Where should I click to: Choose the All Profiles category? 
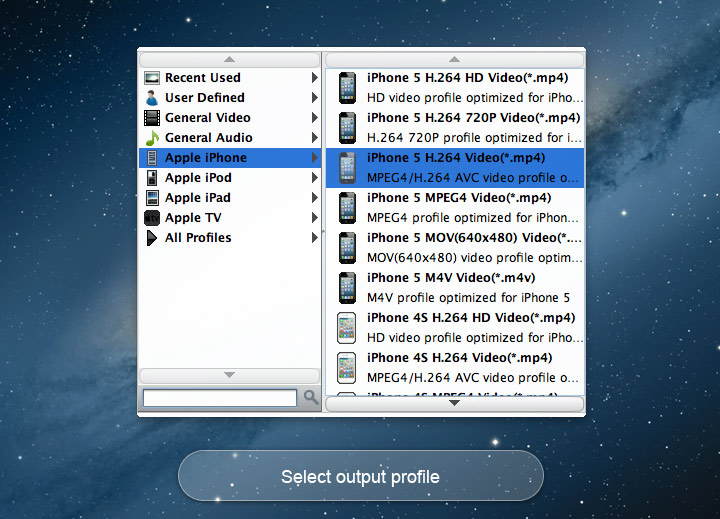pyautogui.click(x=230, y=237)
